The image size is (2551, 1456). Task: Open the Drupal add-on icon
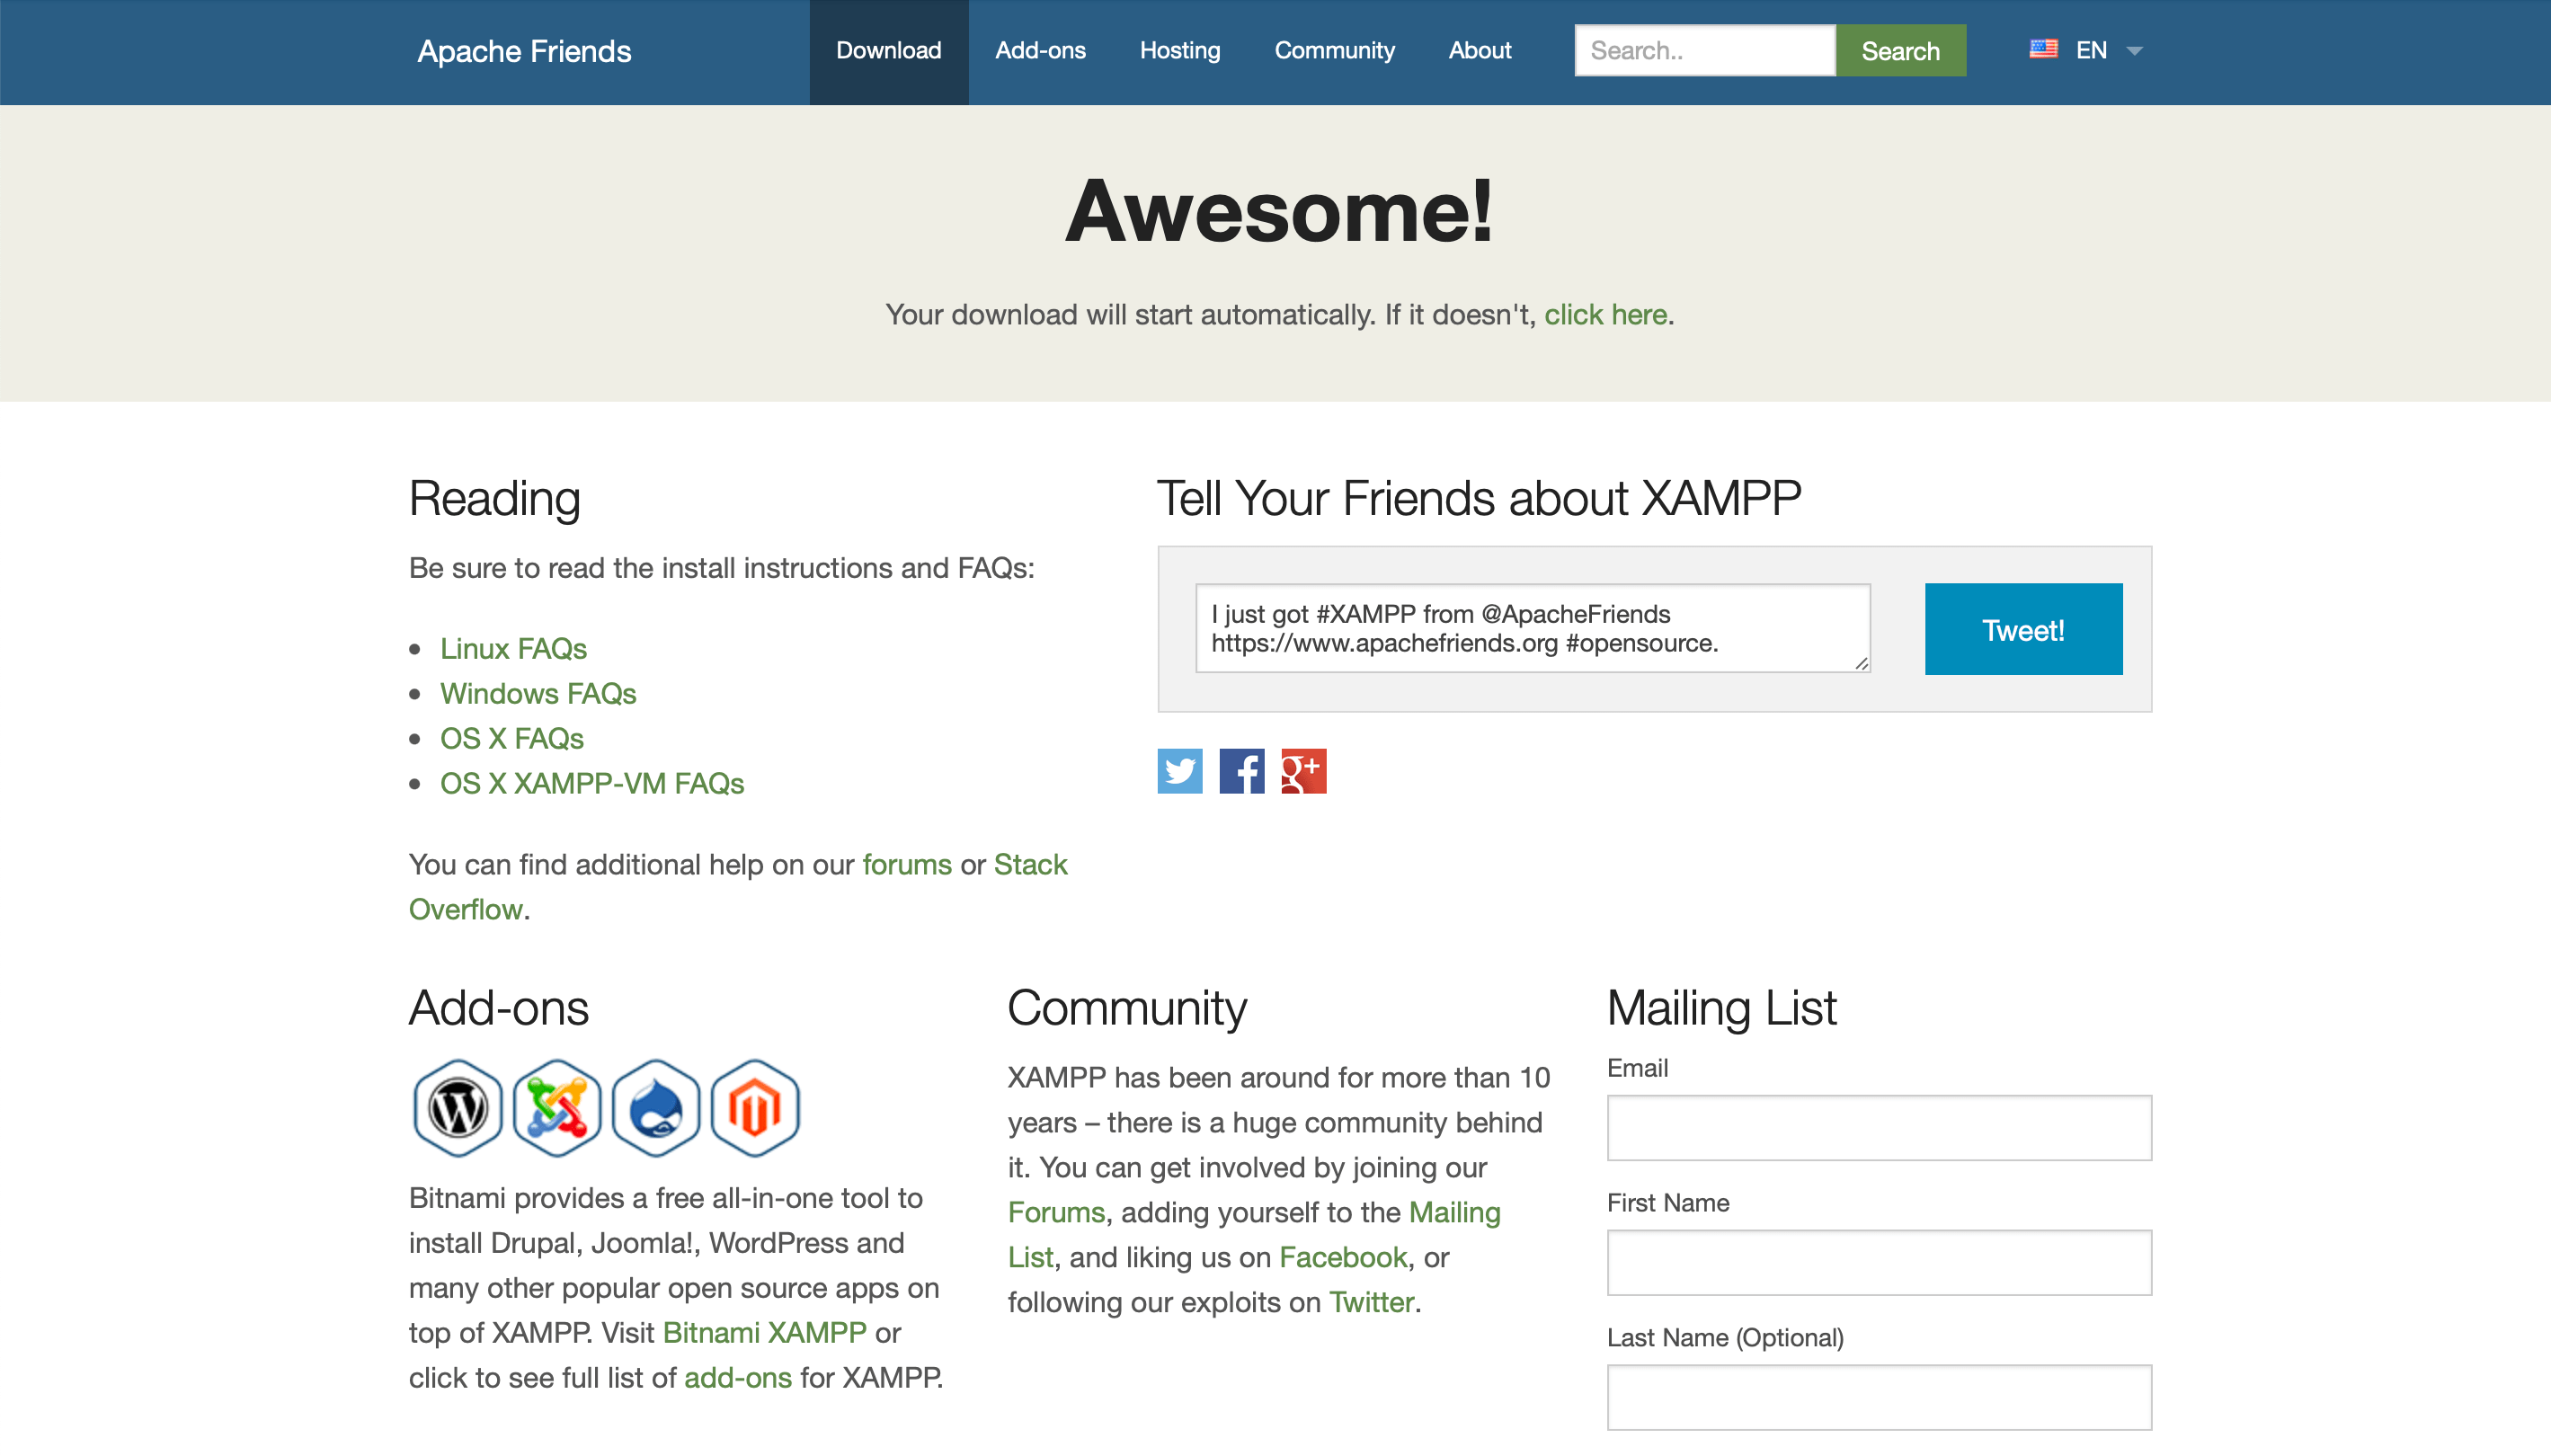pos(656,1108)
